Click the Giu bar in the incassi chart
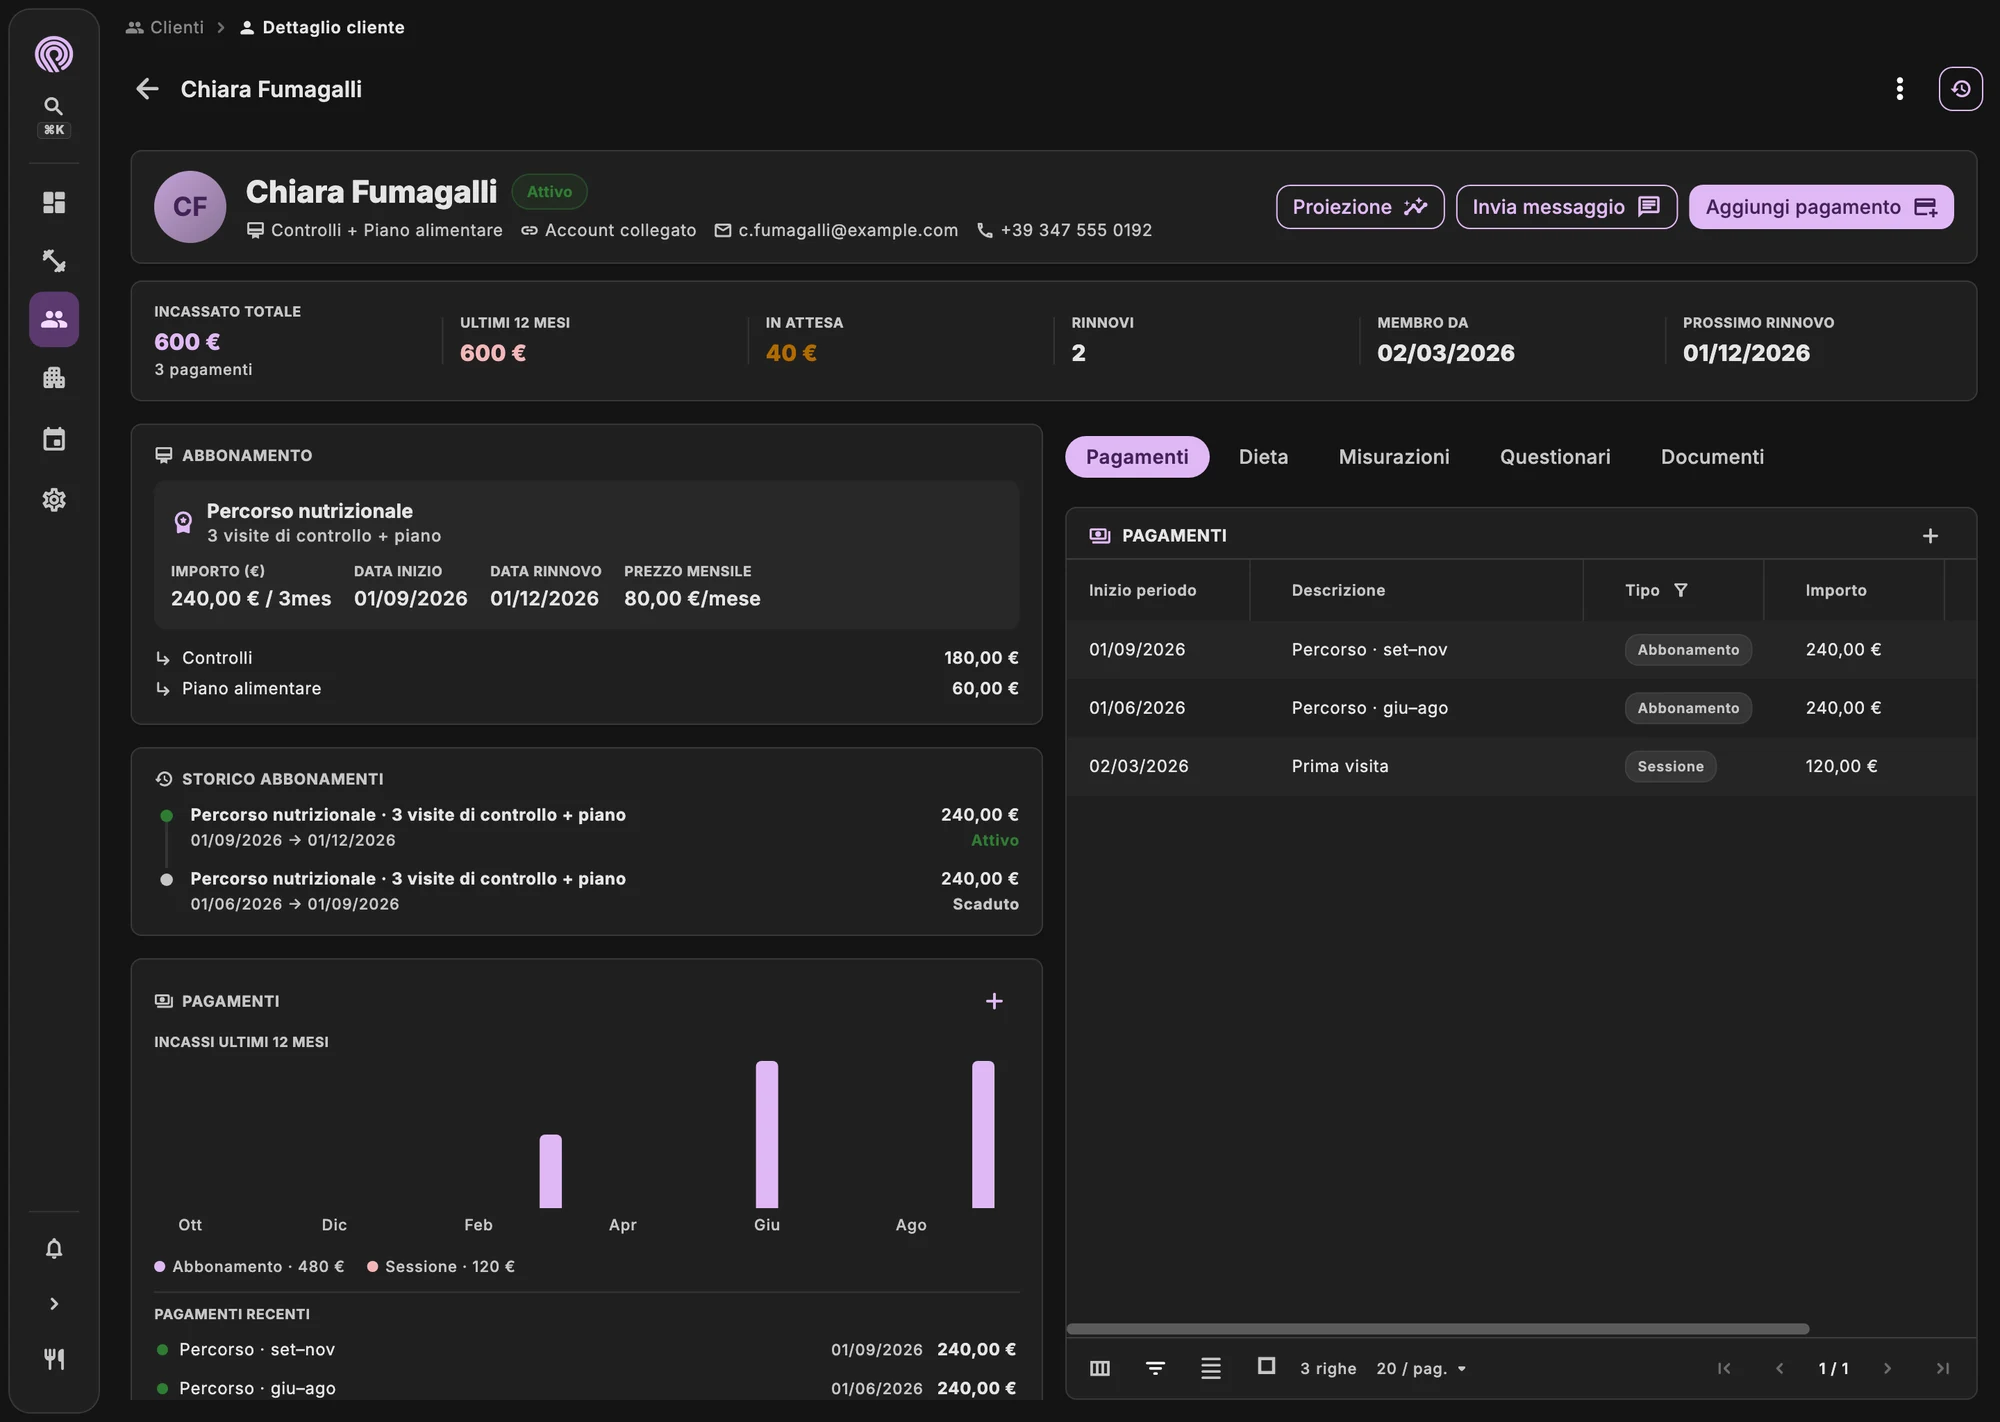Image resolution: width=2000 pixels, height=1422 pixels. 766,1134
